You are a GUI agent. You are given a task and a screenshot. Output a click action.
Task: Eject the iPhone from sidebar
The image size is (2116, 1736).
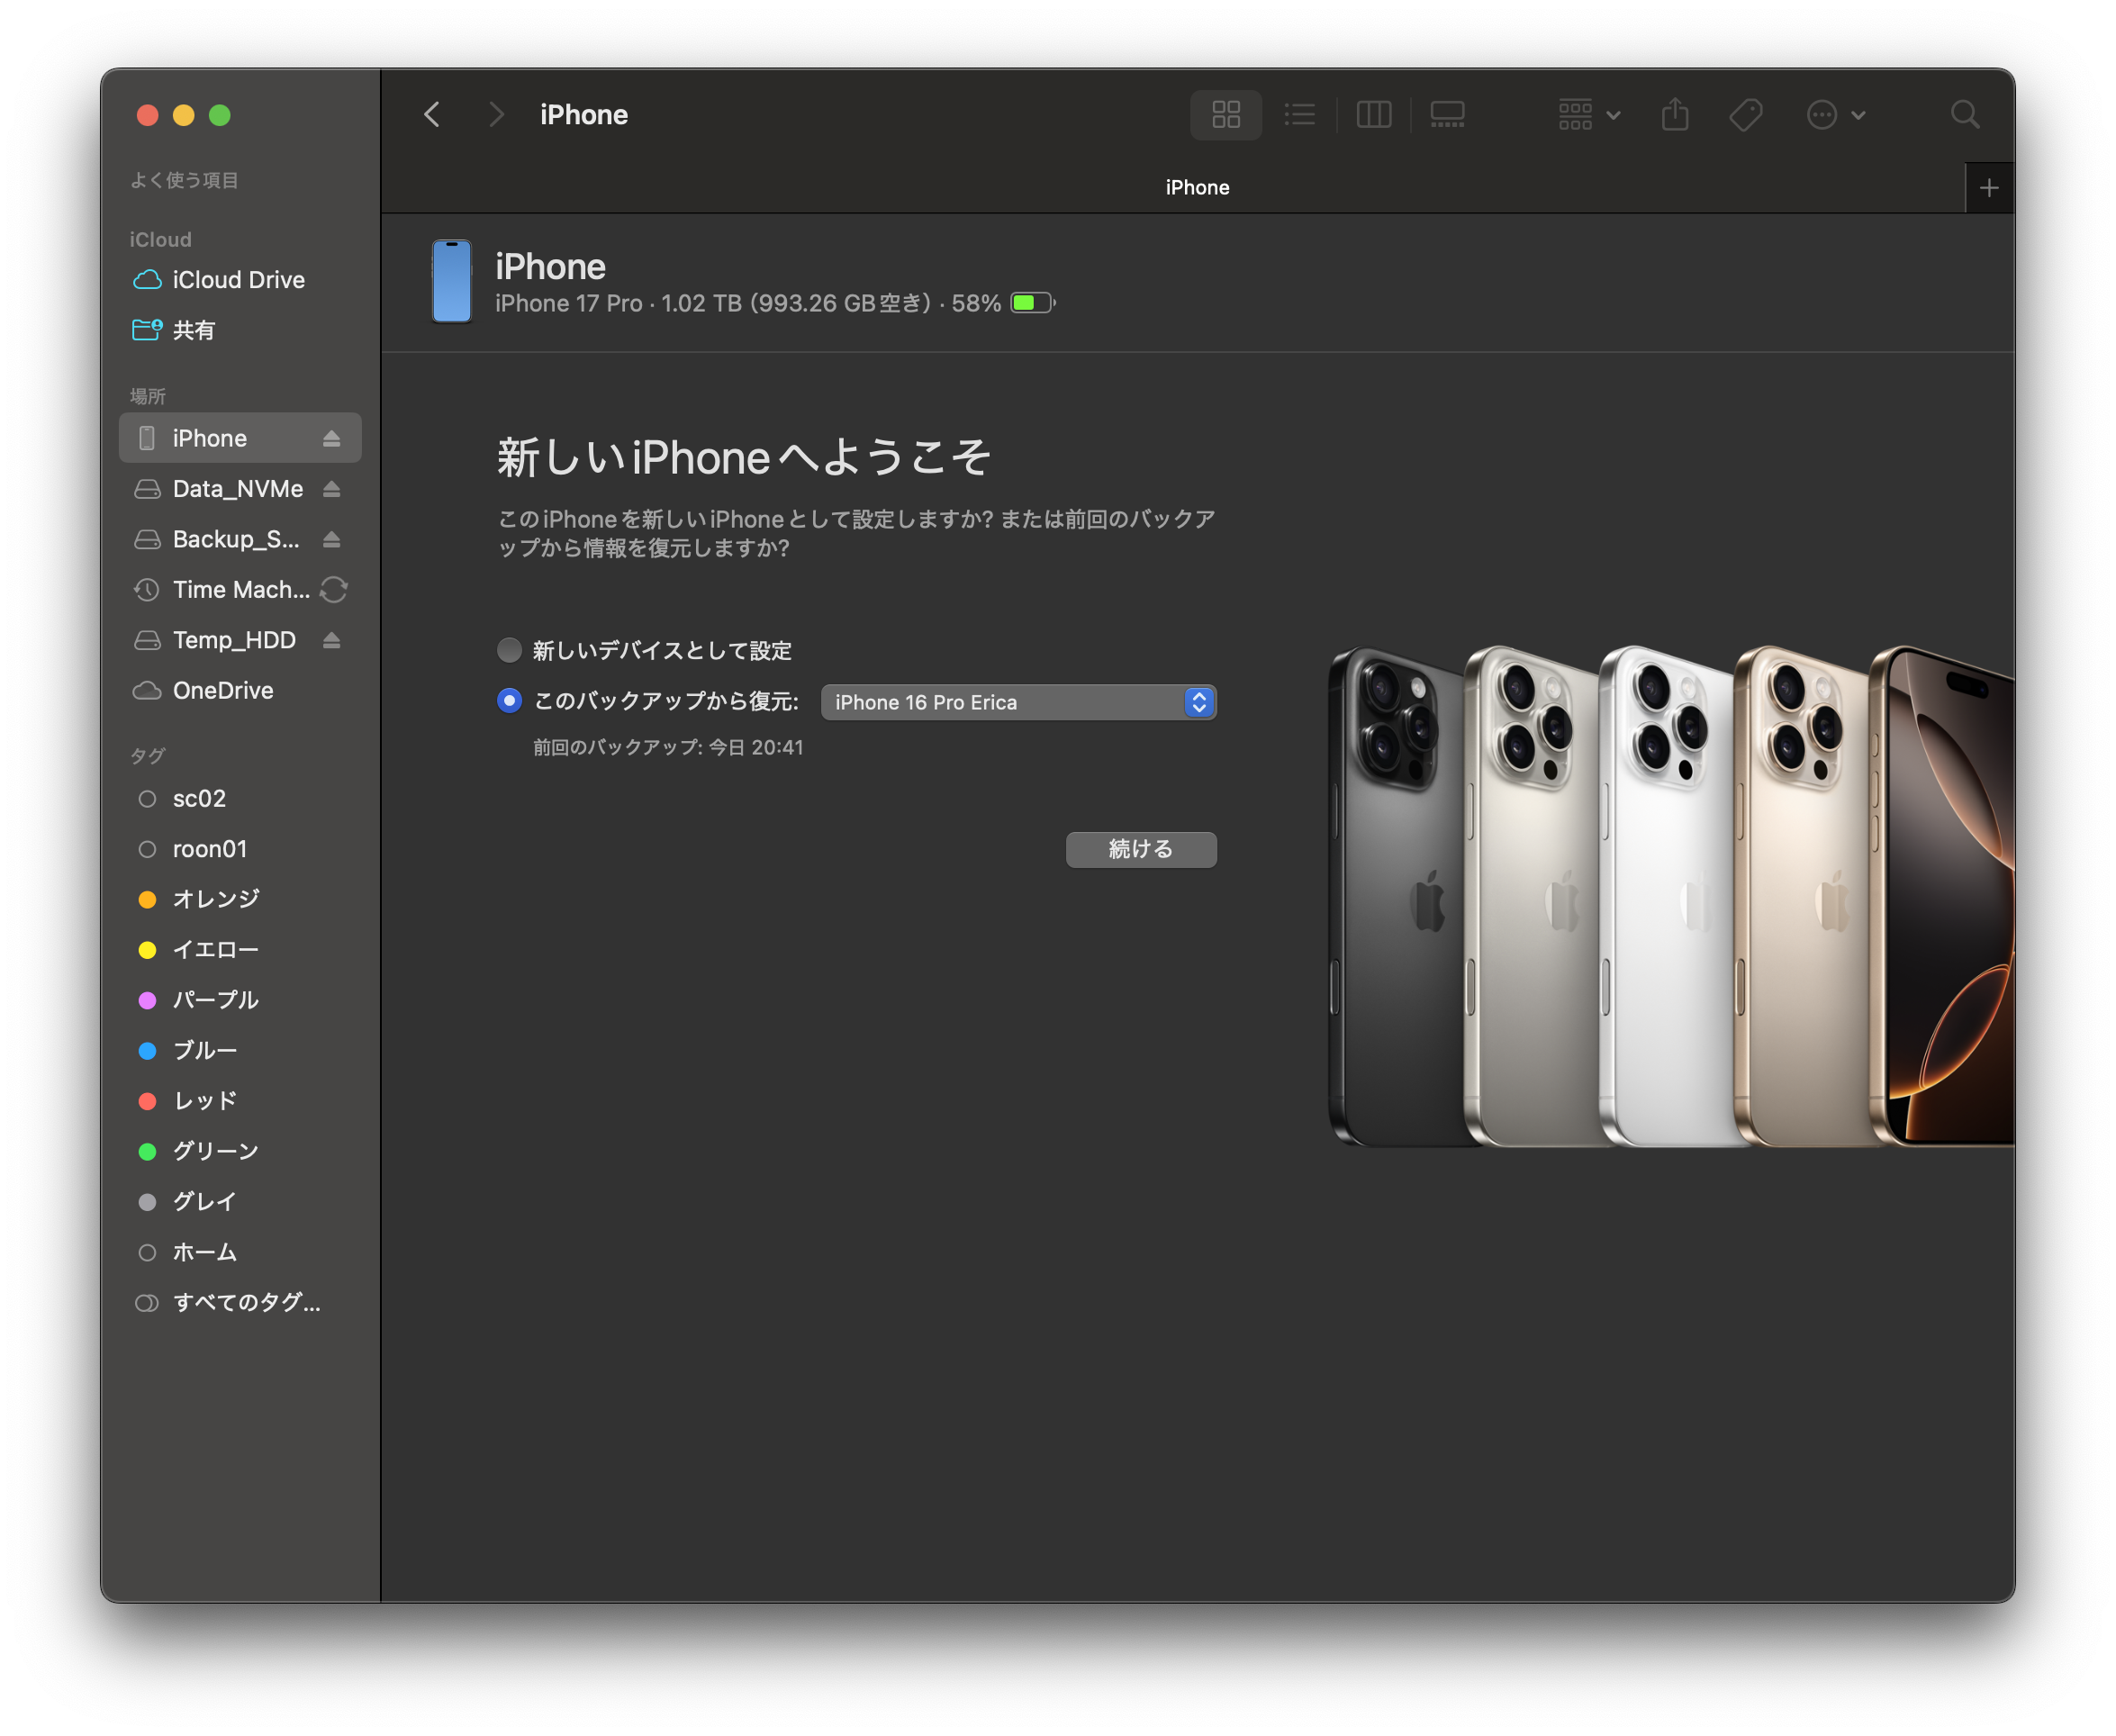coord(332,439)
